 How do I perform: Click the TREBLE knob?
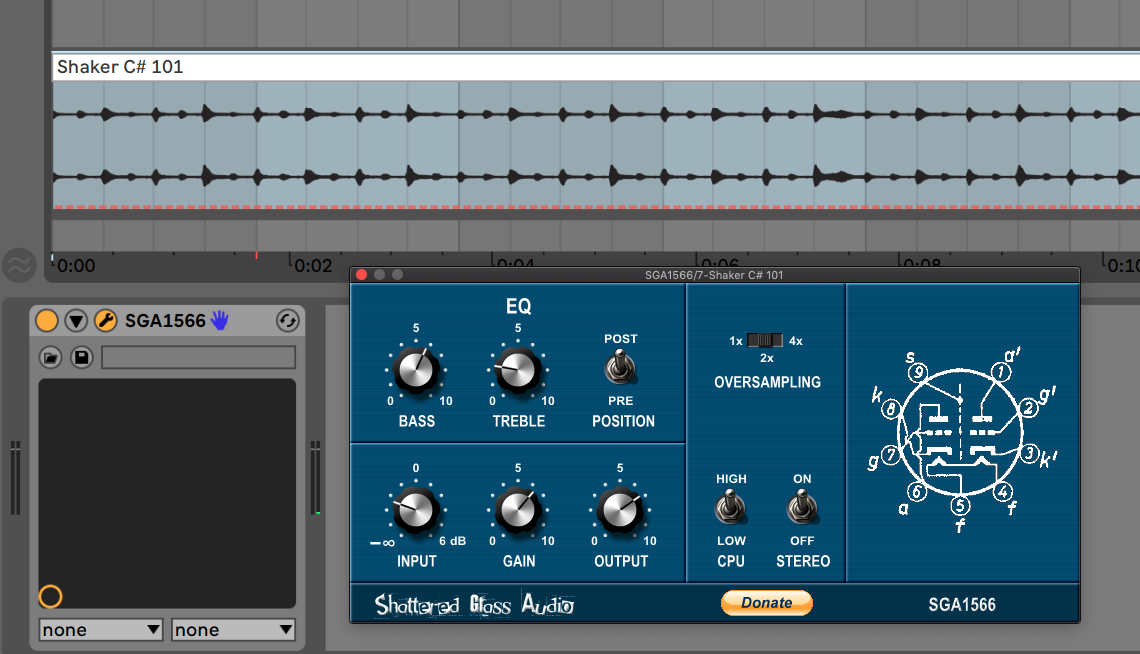518,370
